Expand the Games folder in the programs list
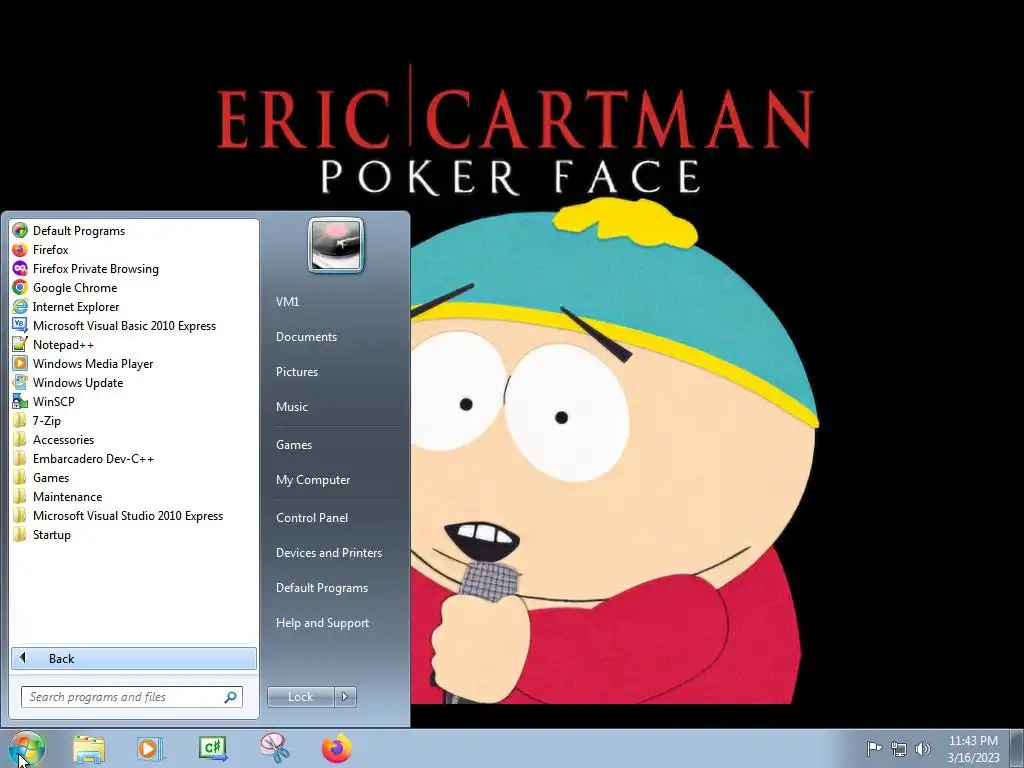1024x768 pixels. pos(134,477)
